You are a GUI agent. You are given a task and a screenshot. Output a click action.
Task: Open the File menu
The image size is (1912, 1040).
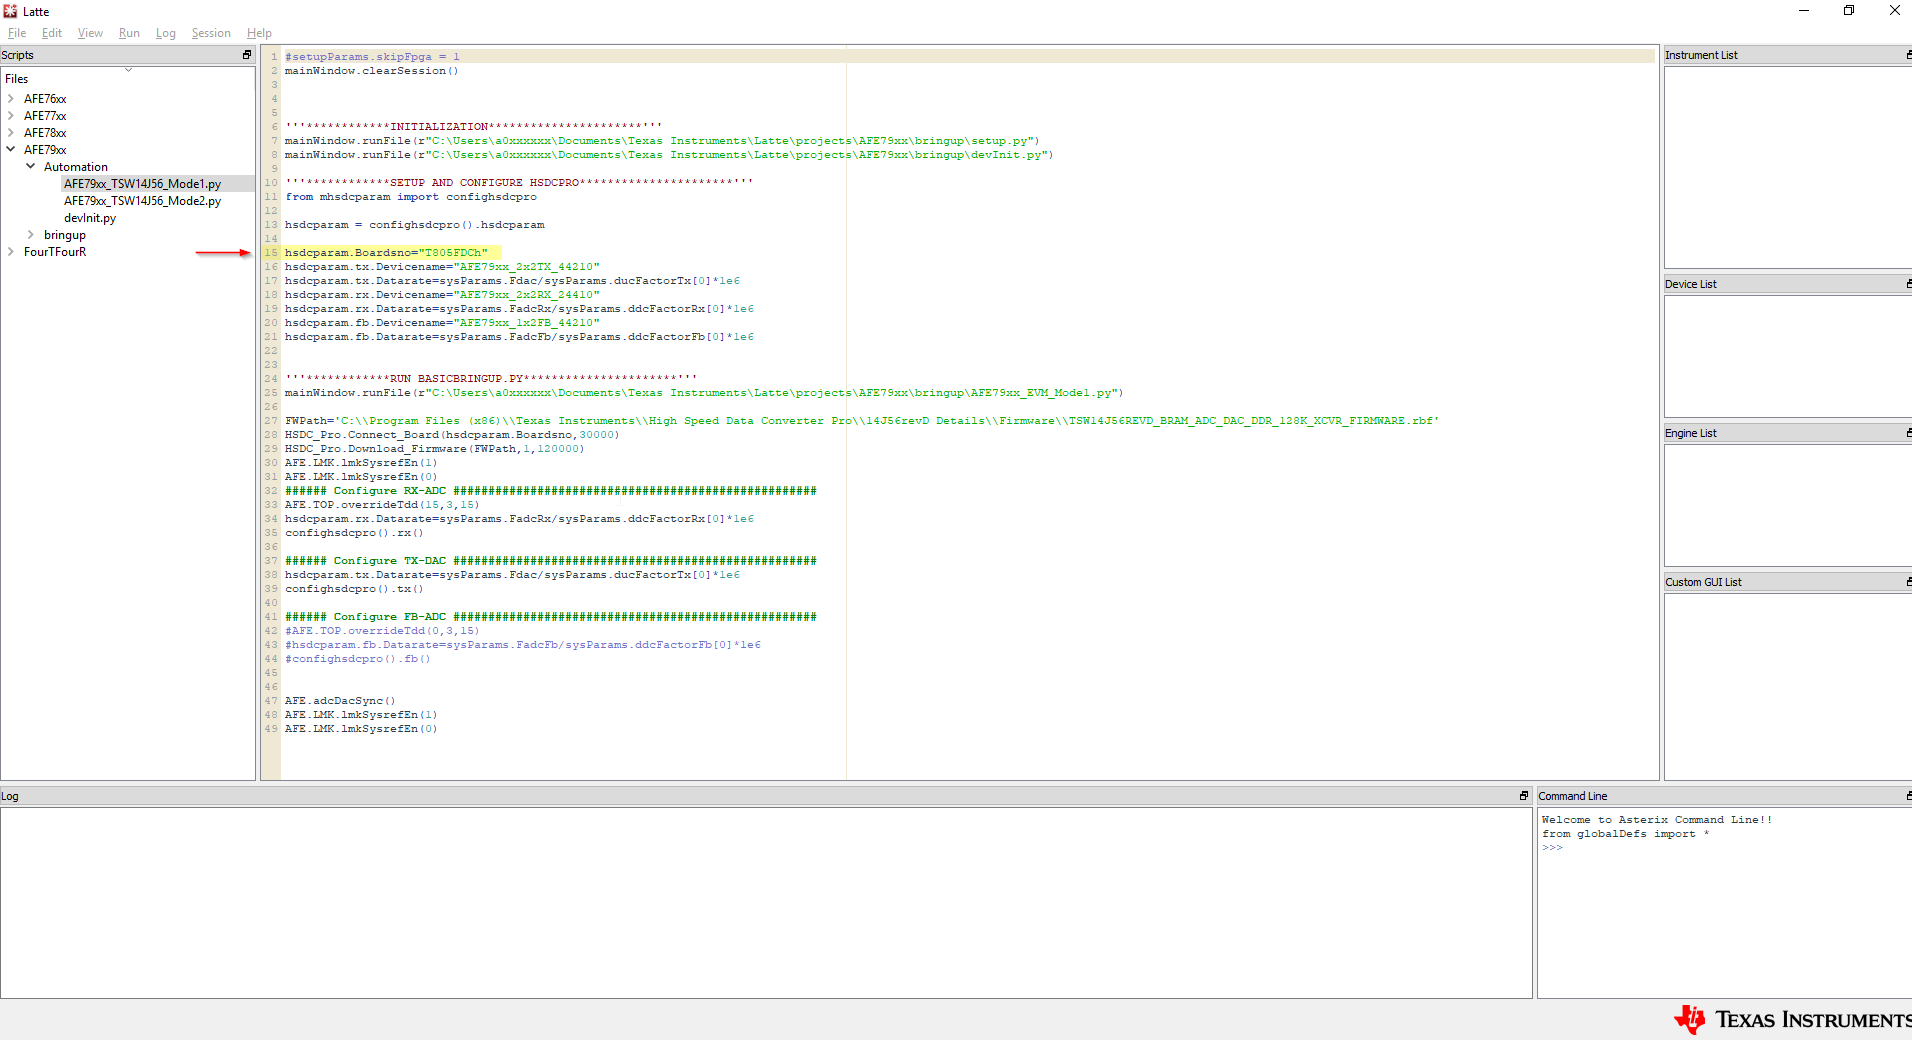[17, 33]
